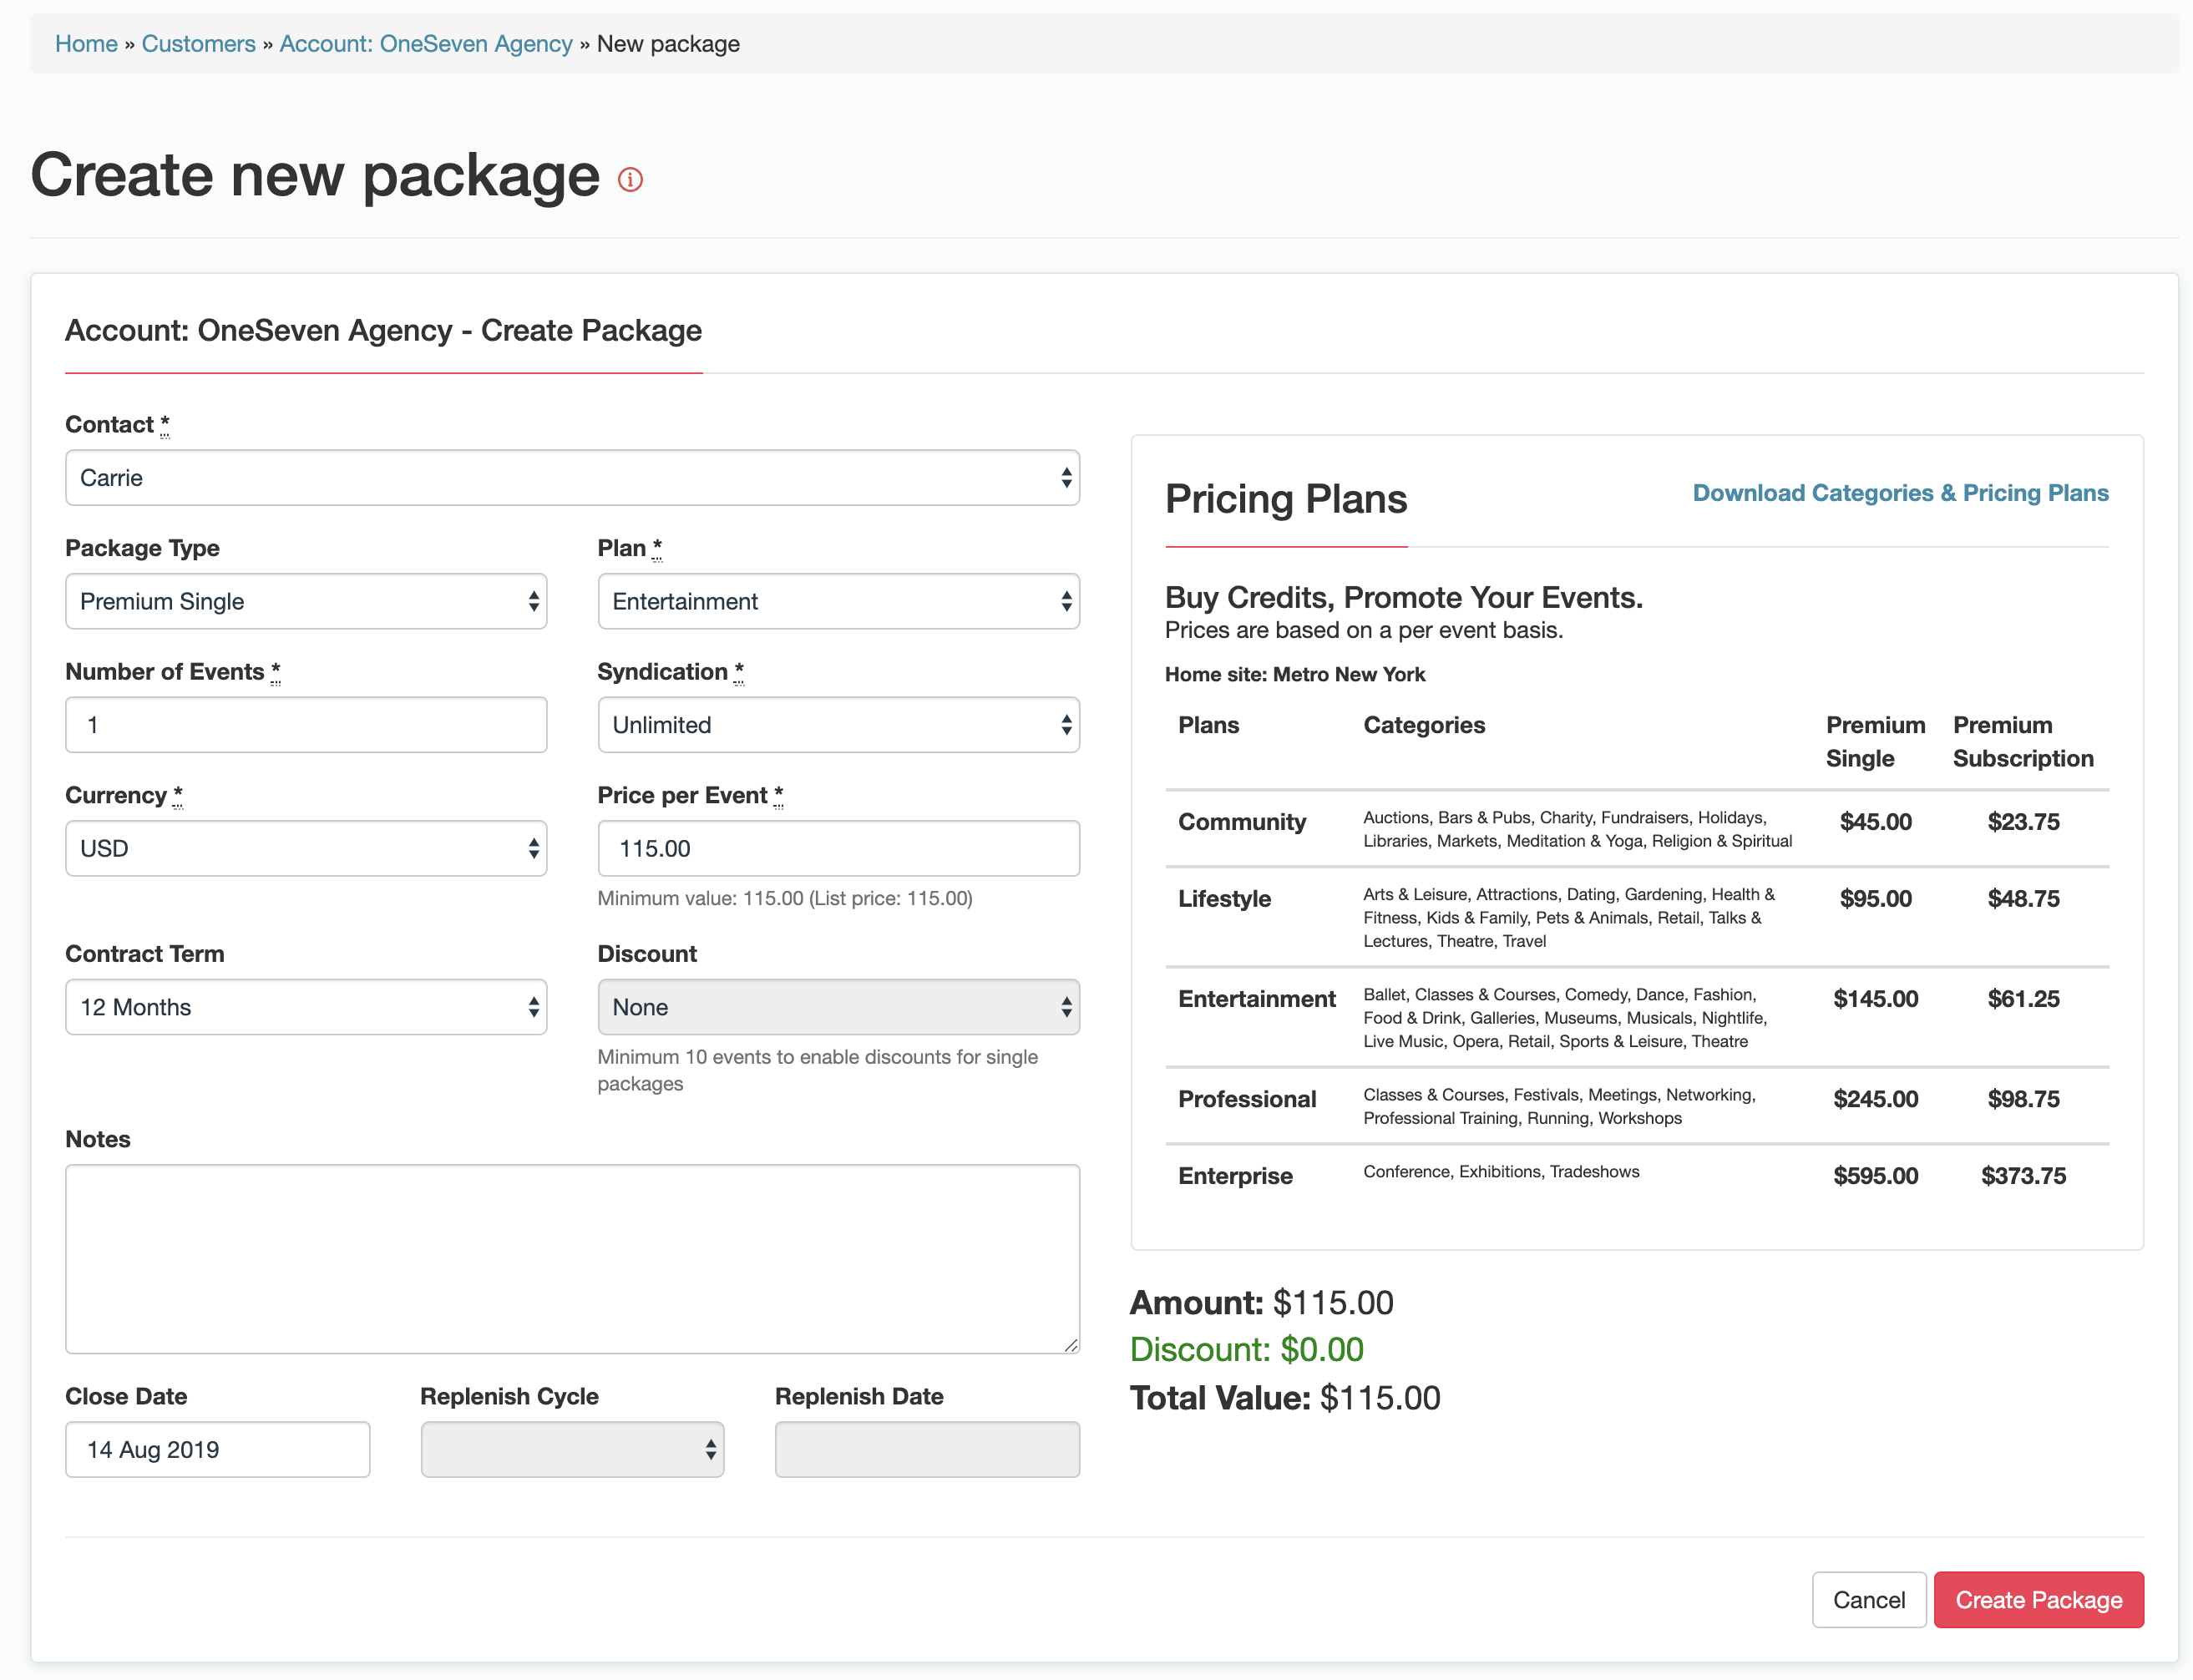Image resolution: width=2193 pixels, height=1680 pixels.
Task: Click the Categories column header
Action: [x=1424, y=726]
